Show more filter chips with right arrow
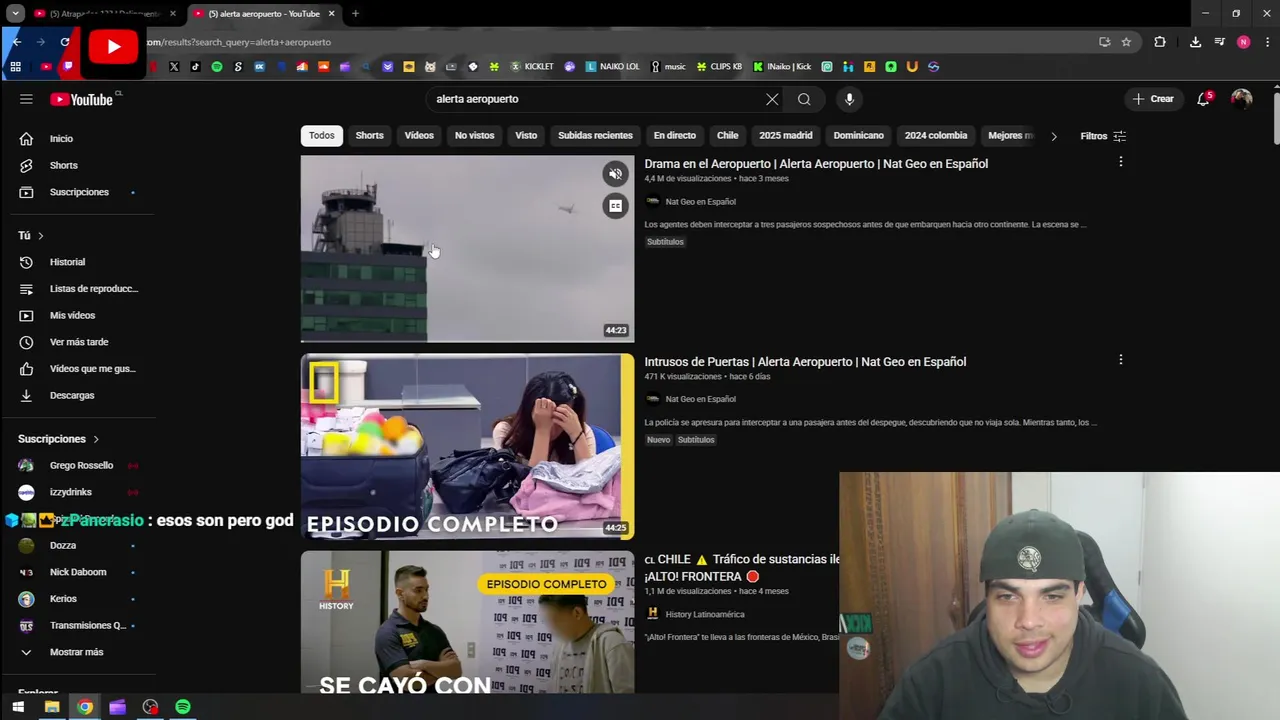 (x=1053, y=136)
